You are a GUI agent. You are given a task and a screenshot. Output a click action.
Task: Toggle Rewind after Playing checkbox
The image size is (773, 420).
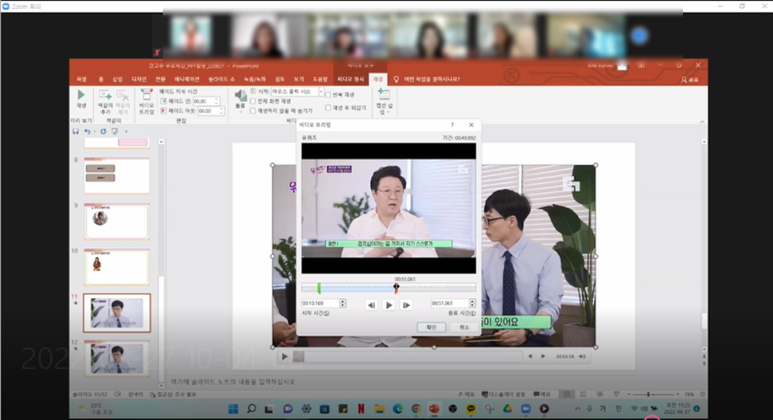[x=328, y=107]
